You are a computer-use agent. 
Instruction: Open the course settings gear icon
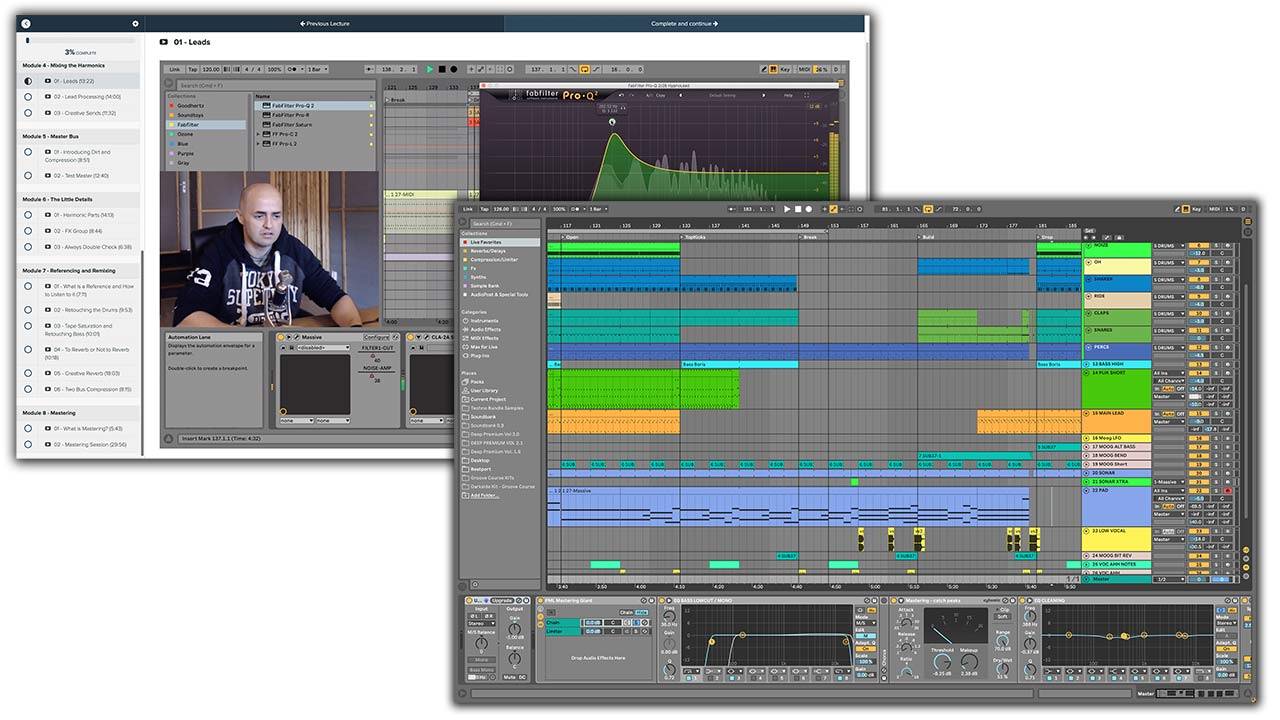click(136, 23)
